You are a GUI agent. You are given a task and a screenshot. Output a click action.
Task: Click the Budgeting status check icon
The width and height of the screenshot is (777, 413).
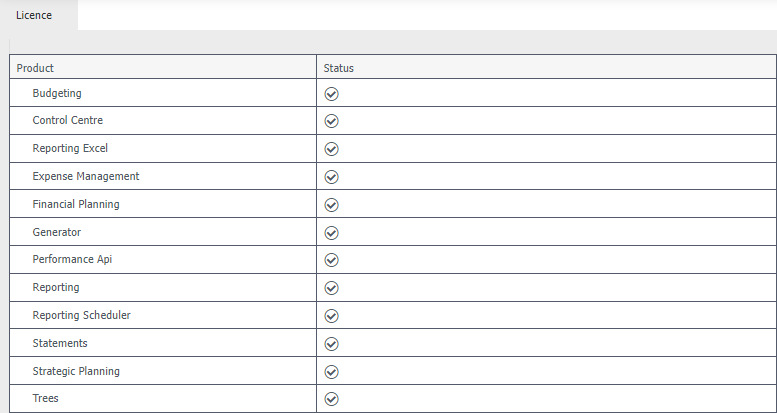(x=332, y=94)
